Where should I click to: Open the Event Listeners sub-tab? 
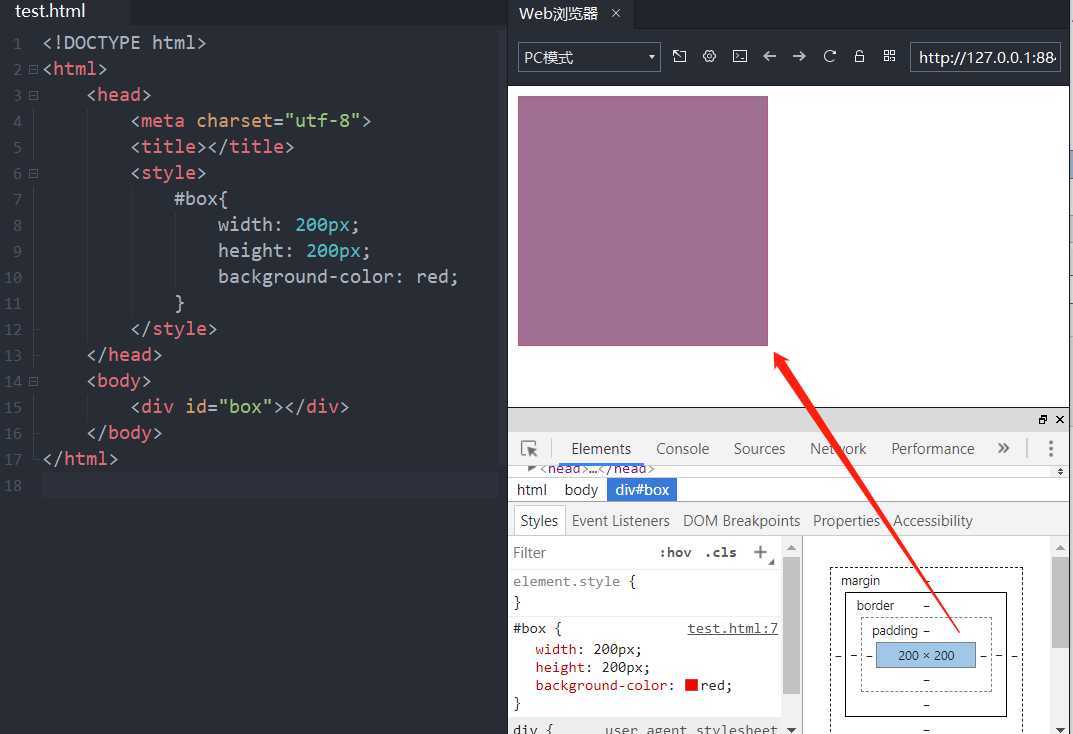pos(621,521)
